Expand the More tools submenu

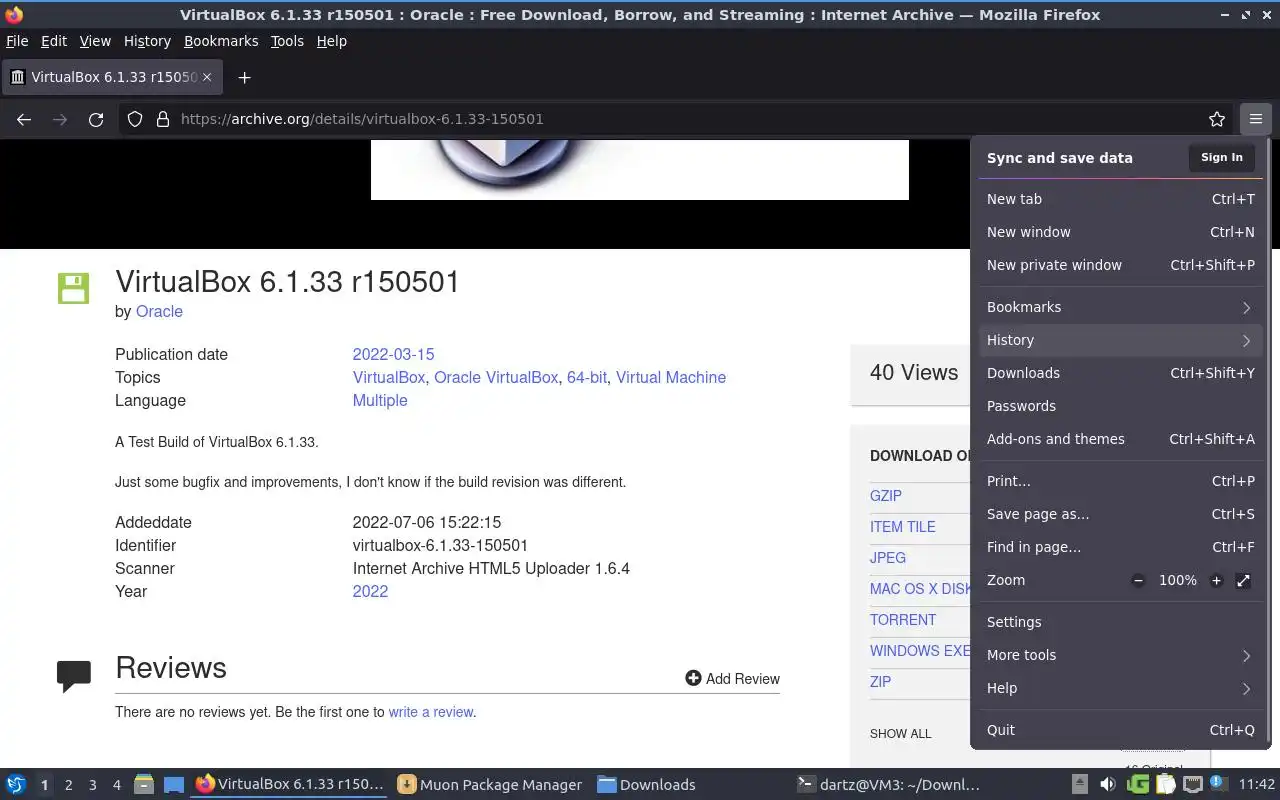1120,655
